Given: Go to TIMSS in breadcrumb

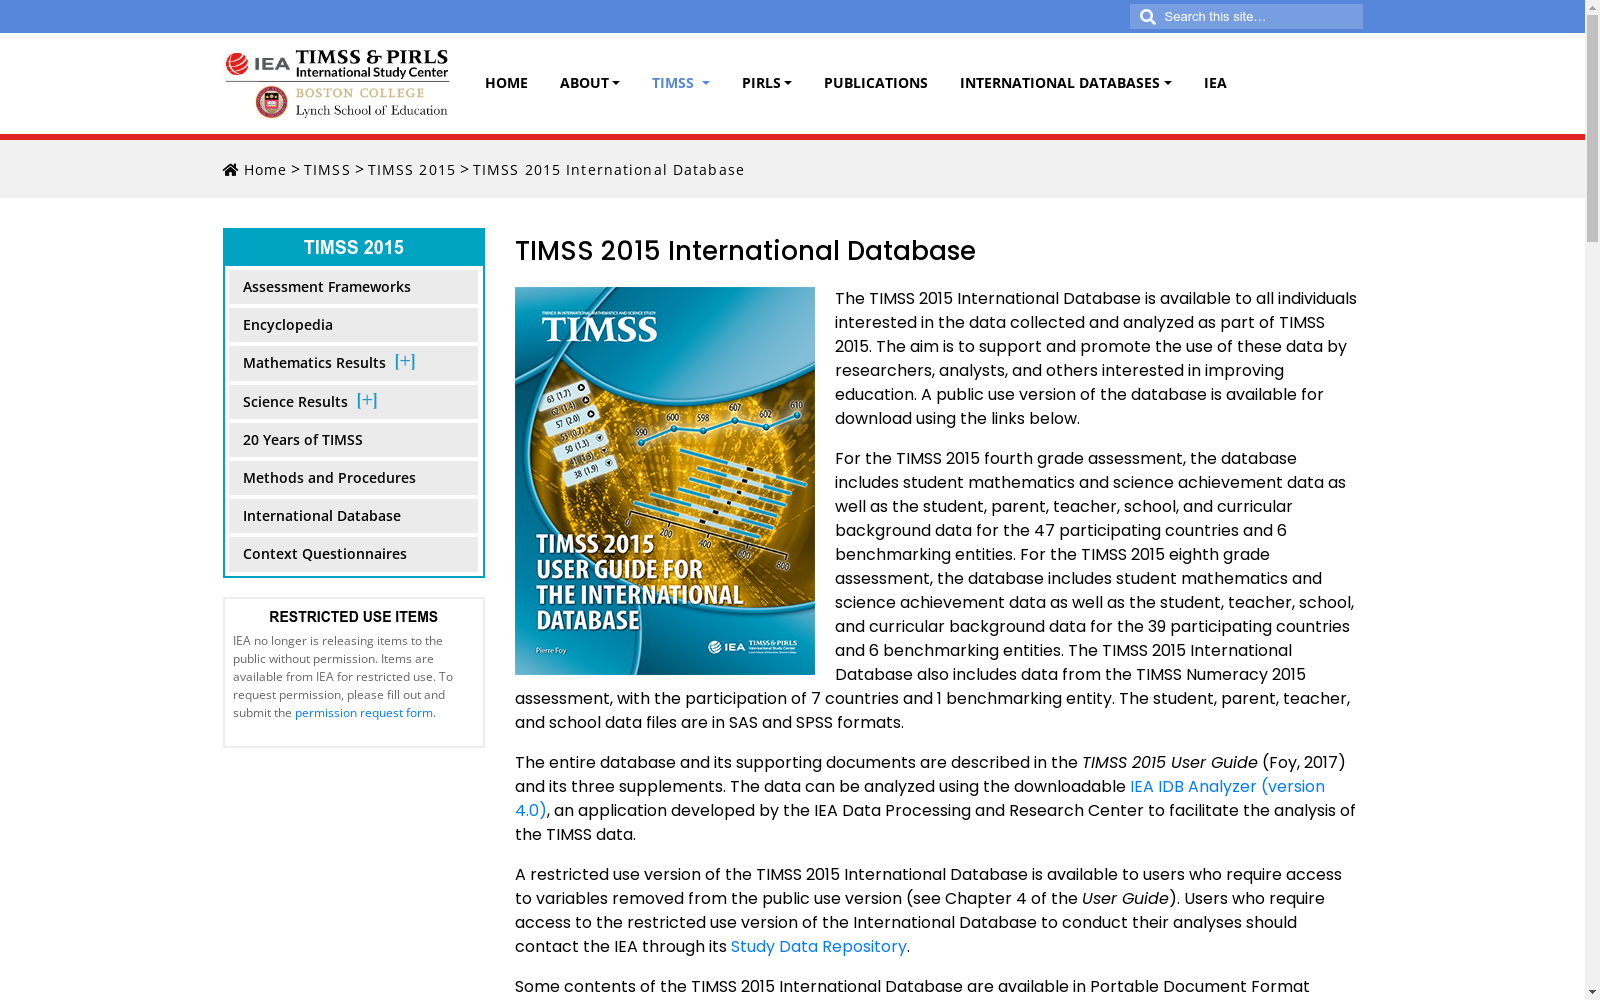Looking at the screenshot, I should click(x=327, y=170).
